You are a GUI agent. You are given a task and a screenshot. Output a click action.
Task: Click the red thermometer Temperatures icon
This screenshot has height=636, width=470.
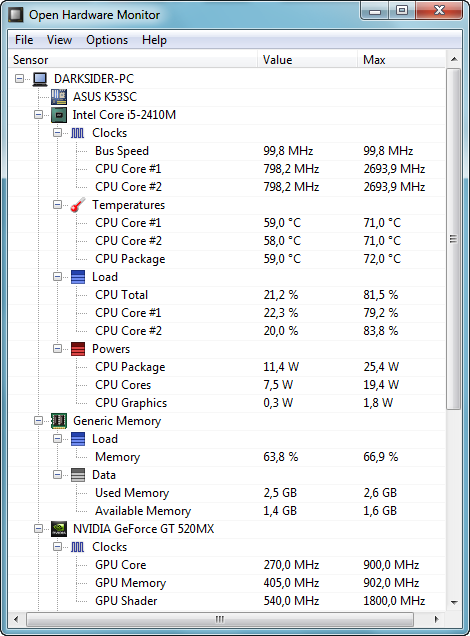pyautogui.click(x=77, y=205)
